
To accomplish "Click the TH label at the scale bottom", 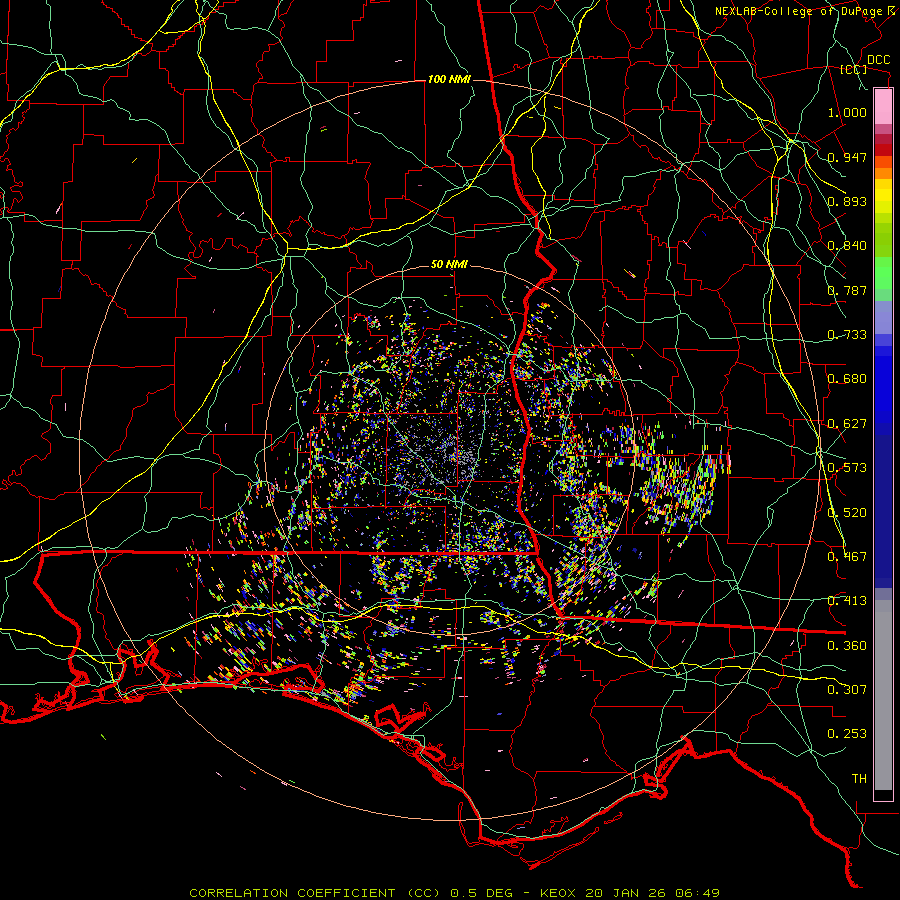I will pyautogui.click(x=859, y=779).
